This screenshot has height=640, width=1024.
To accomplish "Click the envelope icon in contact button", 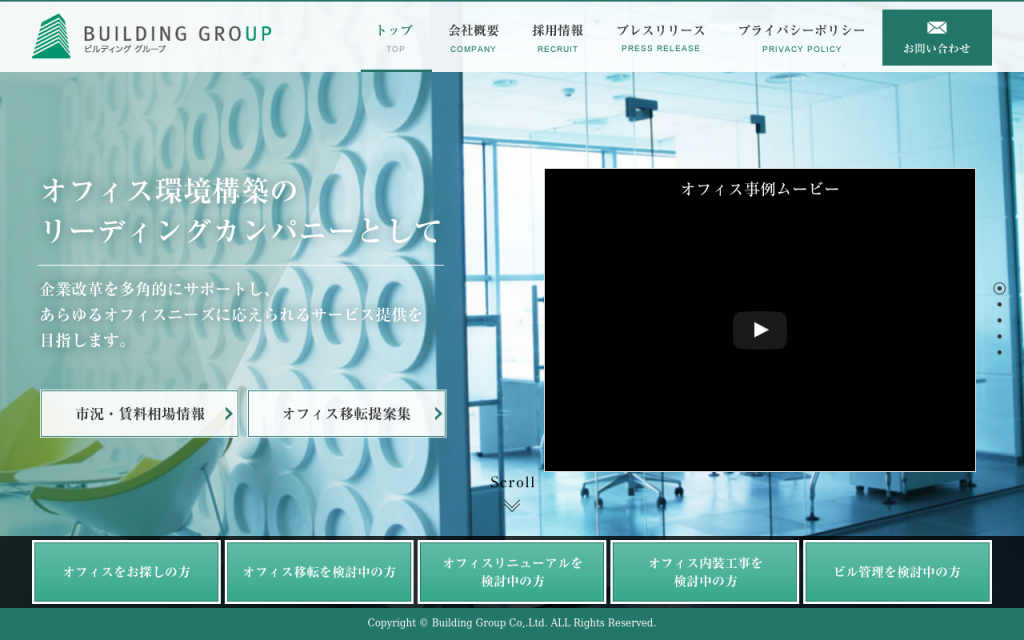I will [936, 27].
